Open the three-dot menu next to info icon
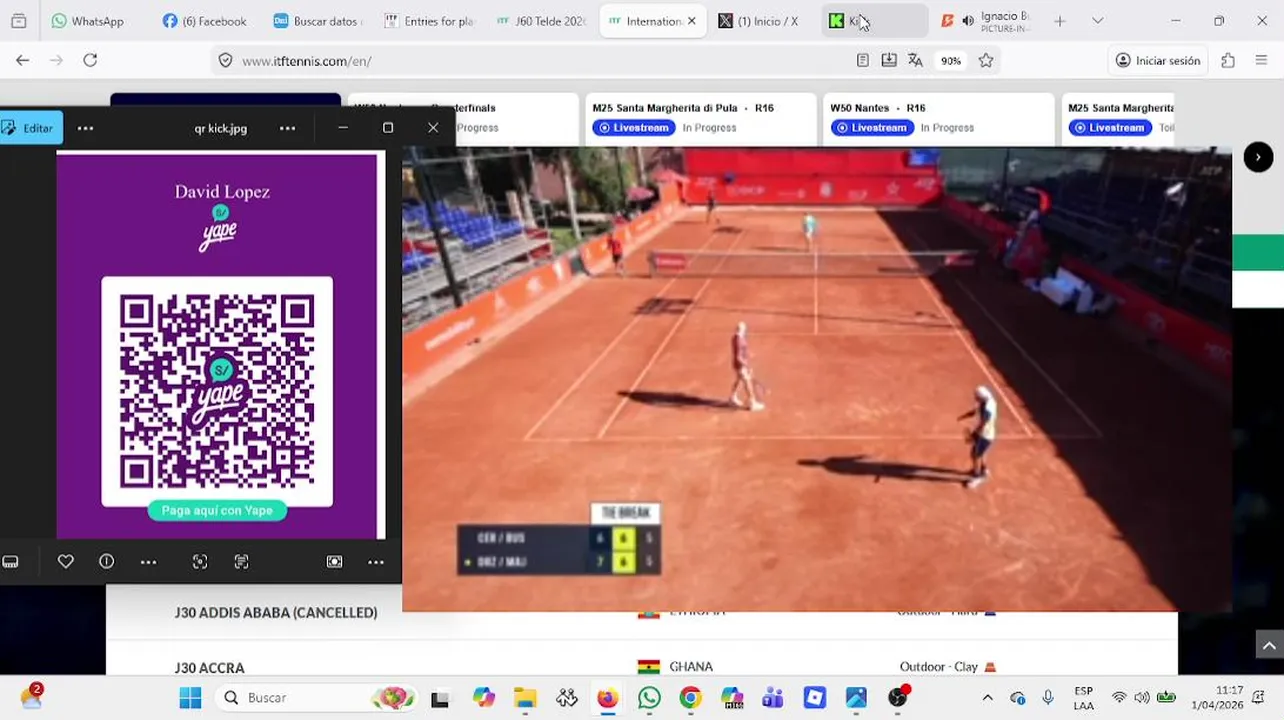 [148, 562]
